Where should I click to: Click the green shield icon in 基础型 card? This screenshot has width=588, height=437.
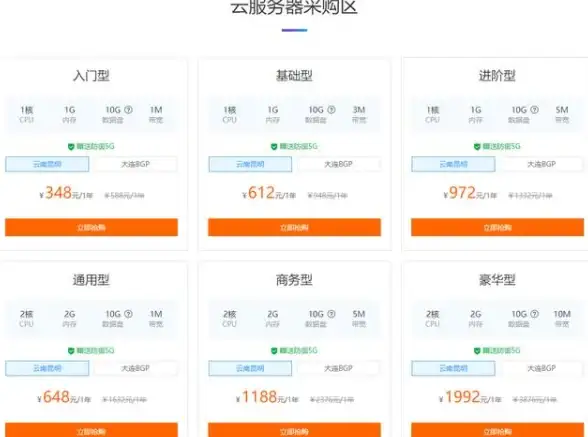tap(274, 147)
